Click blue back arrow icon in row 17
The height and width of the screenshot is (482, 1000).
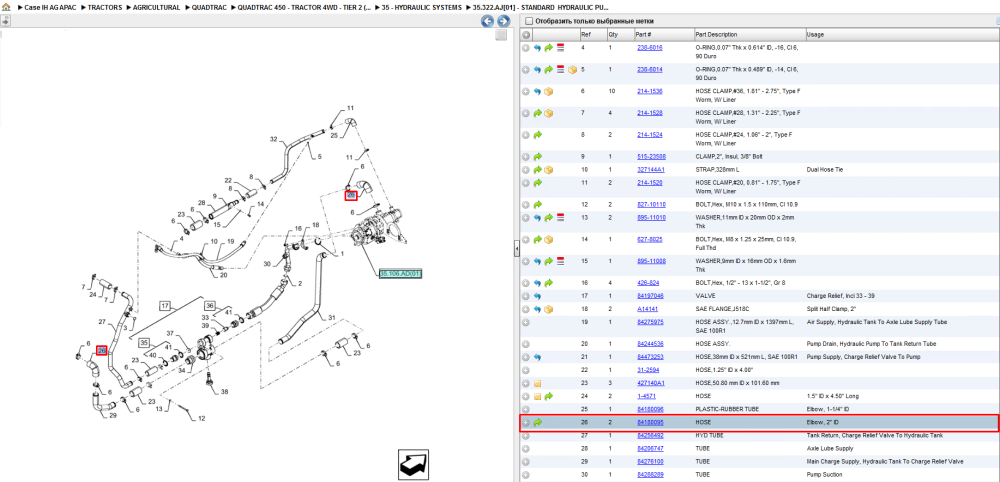pyautogui.click(x=538, y=296)
